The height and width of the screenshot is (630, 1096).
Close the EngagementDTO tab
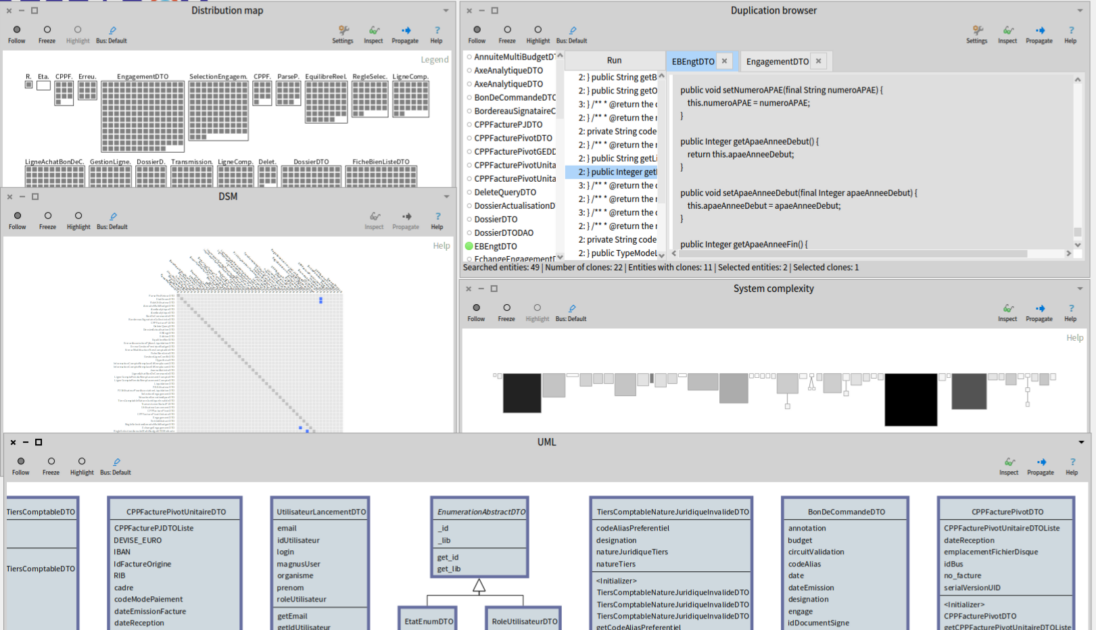[x=819, y=61]
